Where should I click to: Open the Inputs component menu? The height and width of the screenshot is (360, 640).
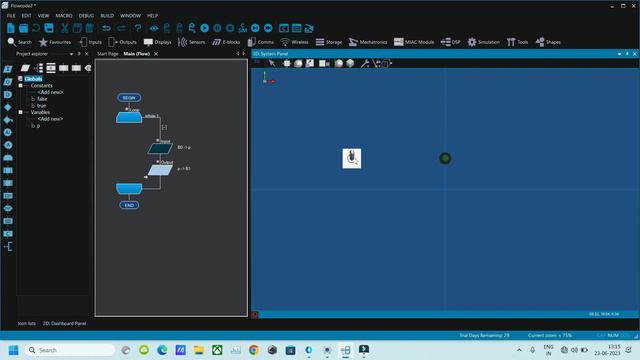[90, 42]
